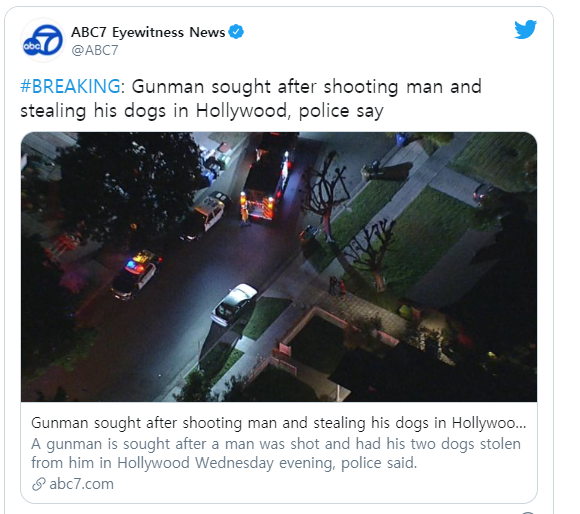Viewport: 580px width, 514px height.
Task: Open the card headline starting with Gunman sought
Action: 279,423
